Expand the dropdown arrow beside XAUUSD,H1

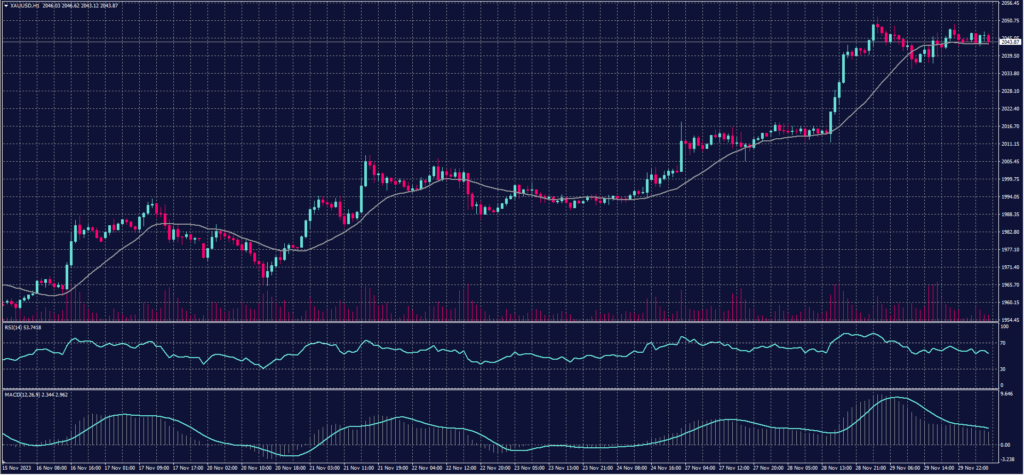[x=5, y=5]
